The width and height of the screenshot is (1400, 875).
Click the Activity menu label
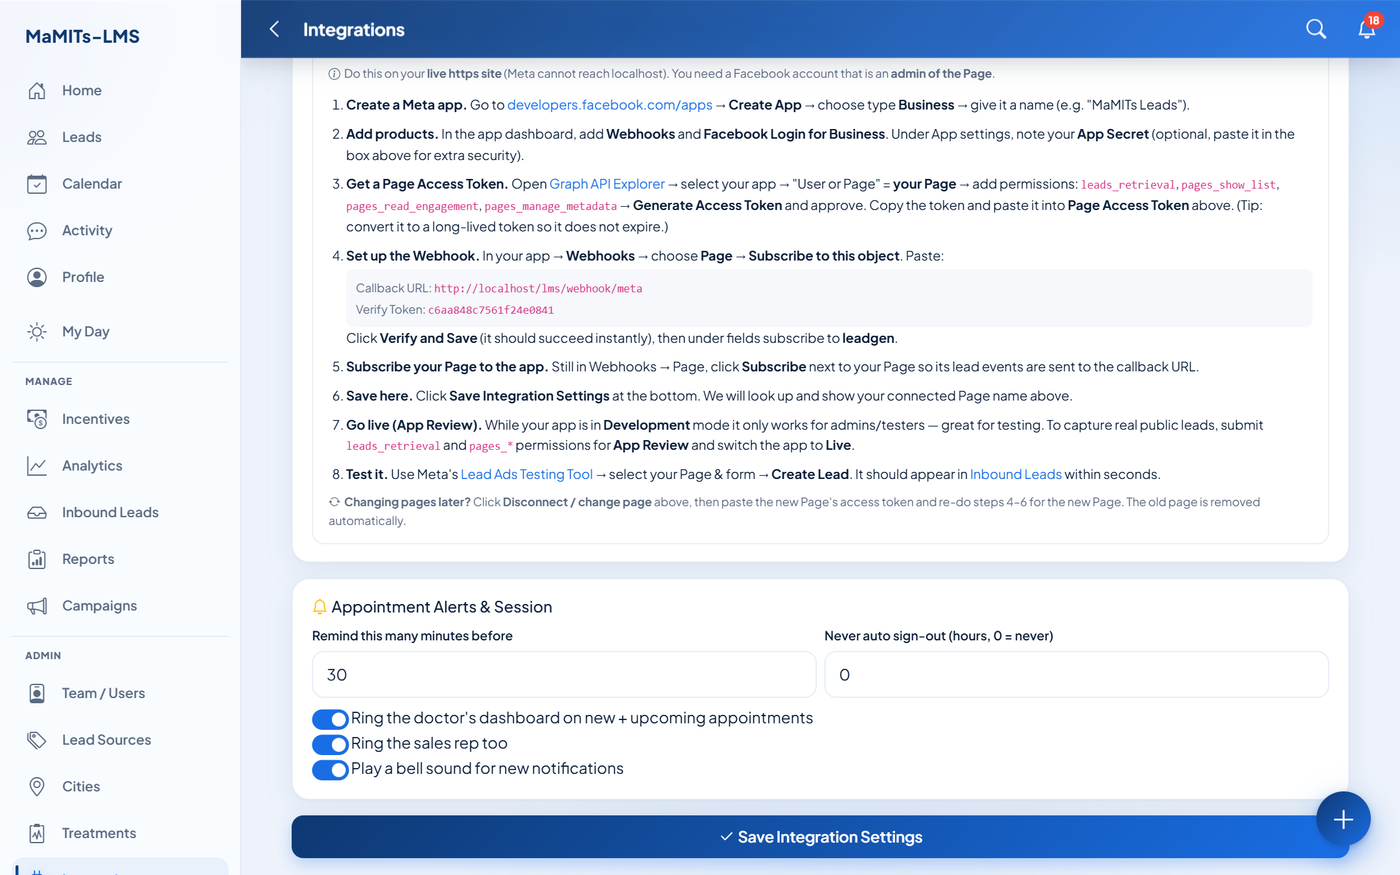click(87, 231)
